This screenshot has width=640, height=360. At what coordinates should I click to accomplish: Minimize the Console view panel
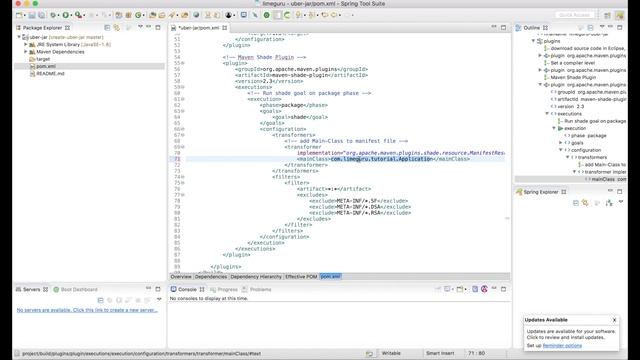click(494, 289)
